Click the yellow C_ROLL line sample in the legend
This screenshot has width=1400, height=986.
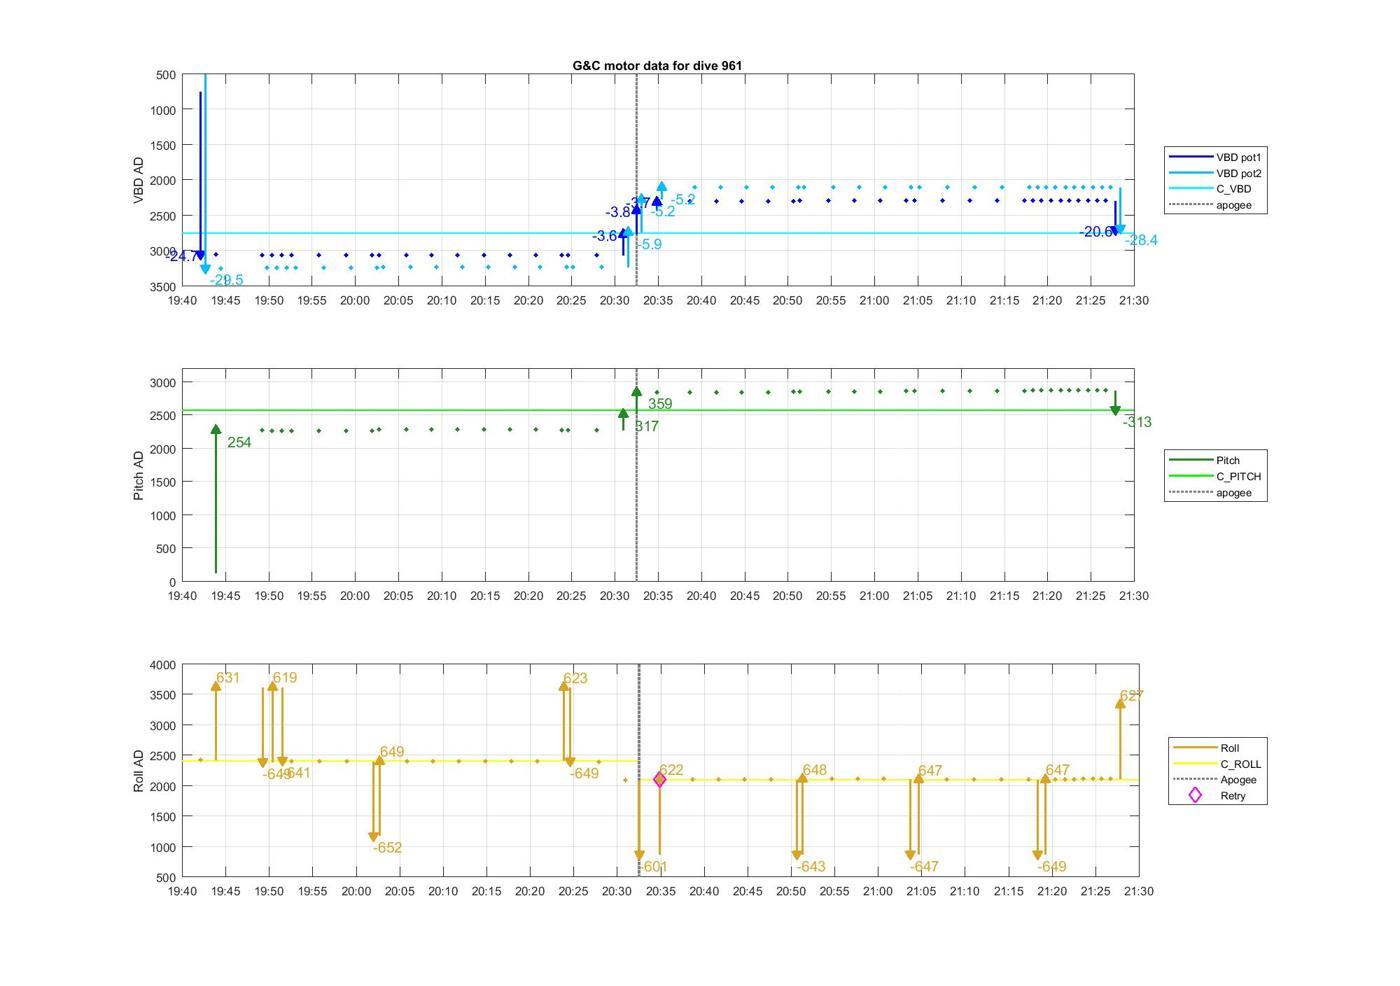pos(1193,764)
